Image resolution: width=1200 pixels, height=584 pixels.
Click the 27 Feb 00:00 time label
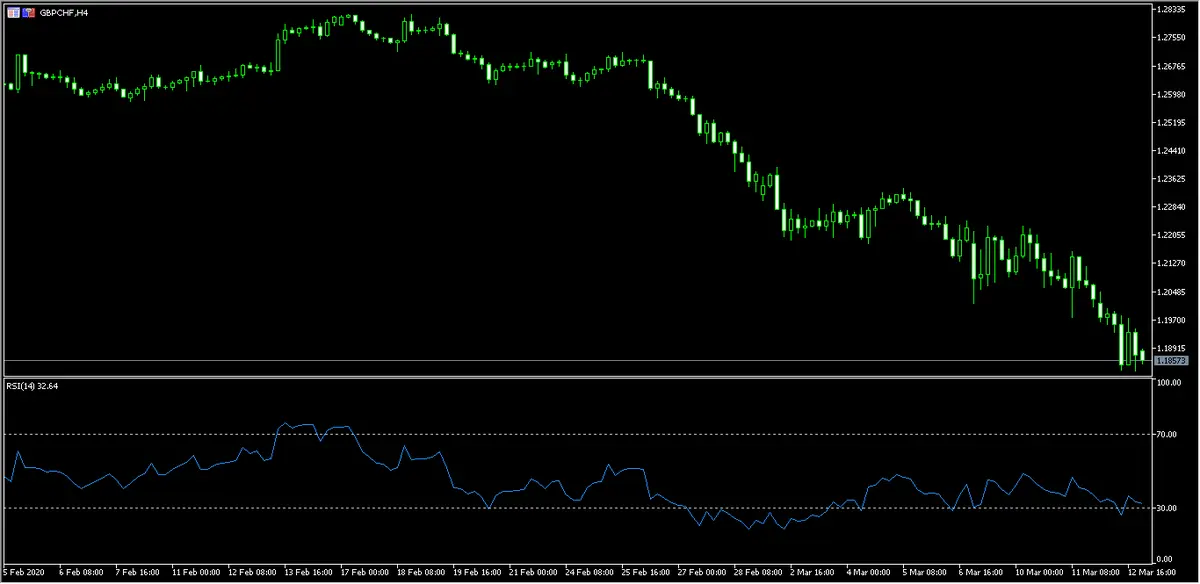click(703, 572)
